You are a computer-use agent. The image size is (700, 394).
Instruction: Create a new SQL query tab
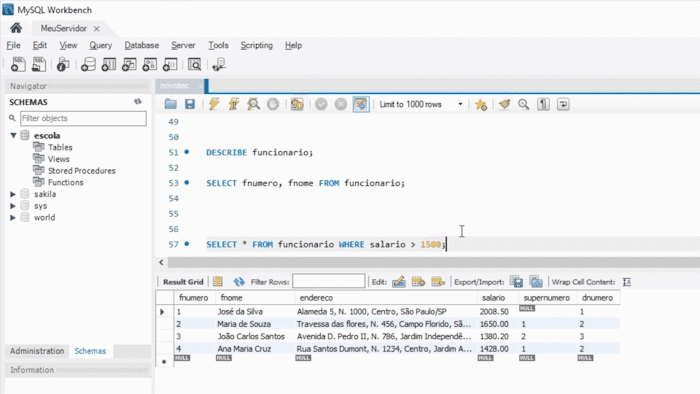point(18,65)
